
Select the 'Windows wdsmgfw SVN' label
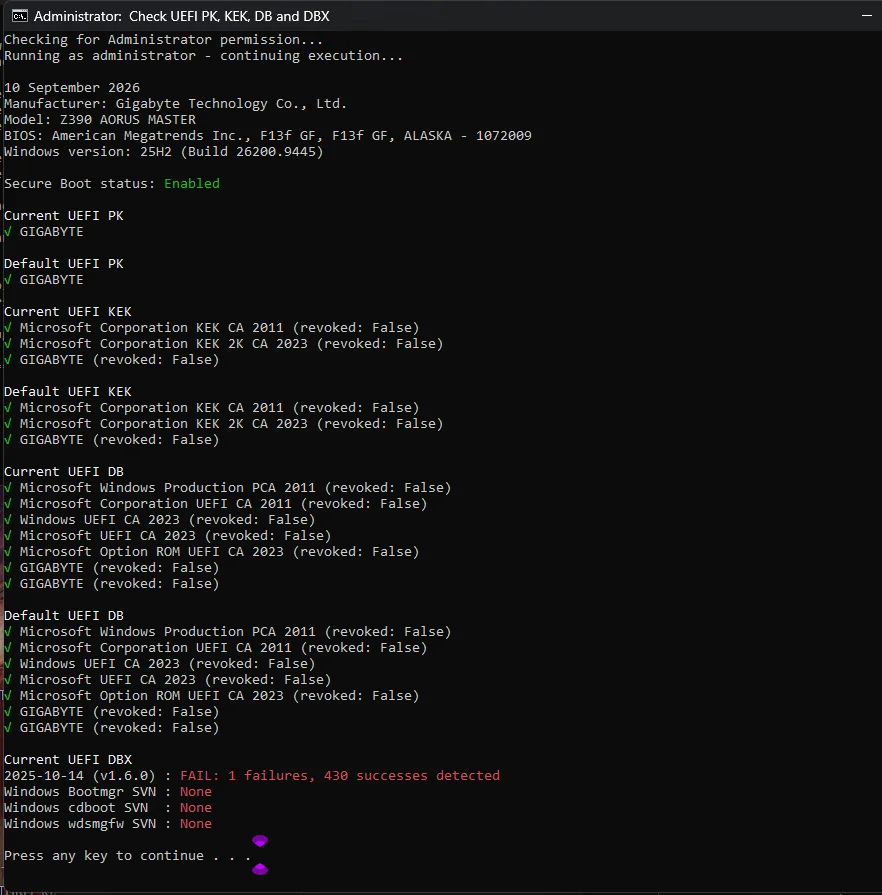pyautogui.click(x=80, y=823)
